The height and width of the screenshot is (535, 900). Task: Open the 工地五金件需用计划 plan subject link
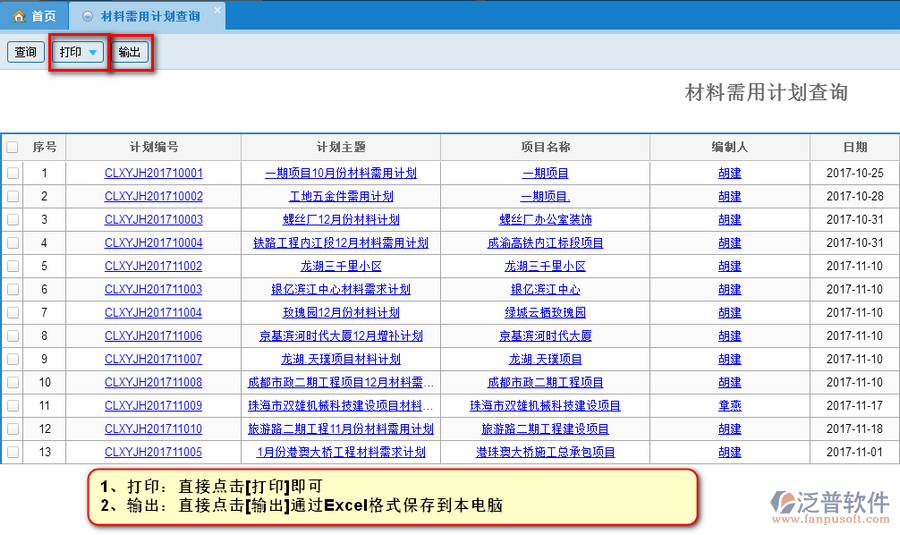[x=341, y=196]
